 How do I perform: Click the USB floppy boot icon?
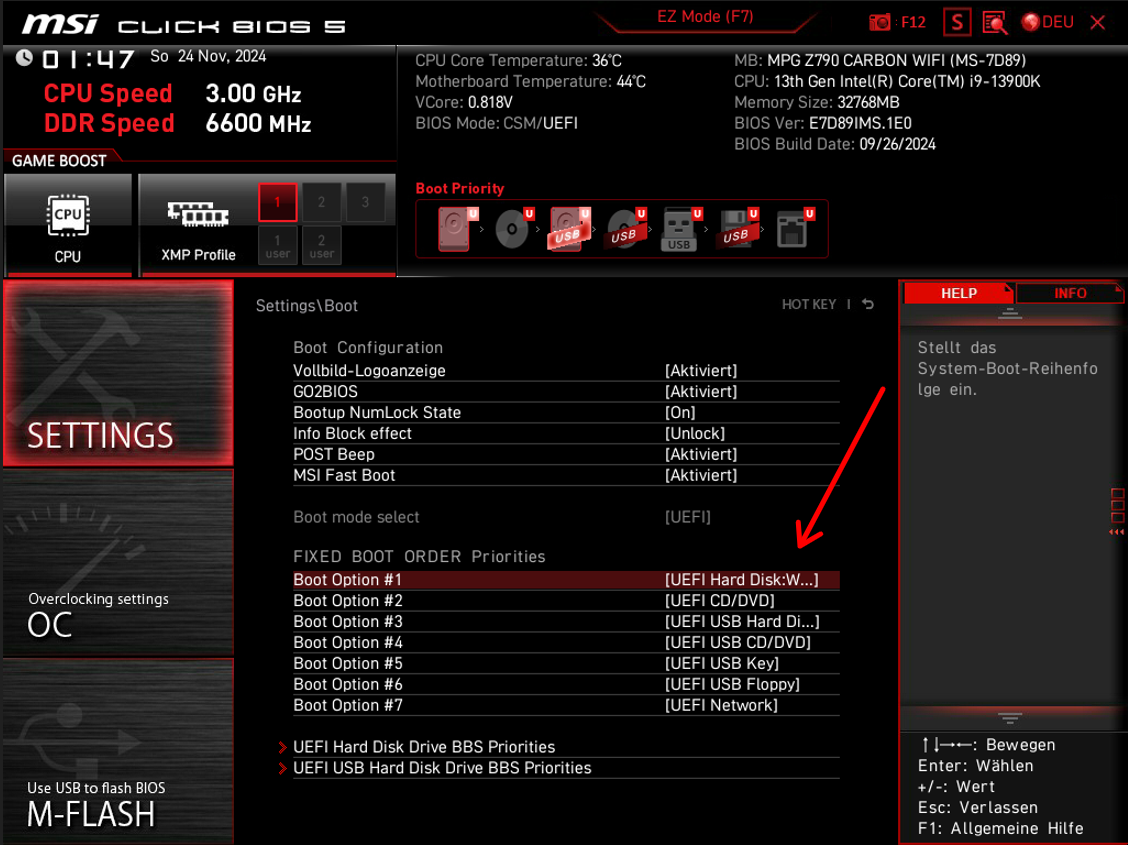pyautogui.click(x=737, y=229)
